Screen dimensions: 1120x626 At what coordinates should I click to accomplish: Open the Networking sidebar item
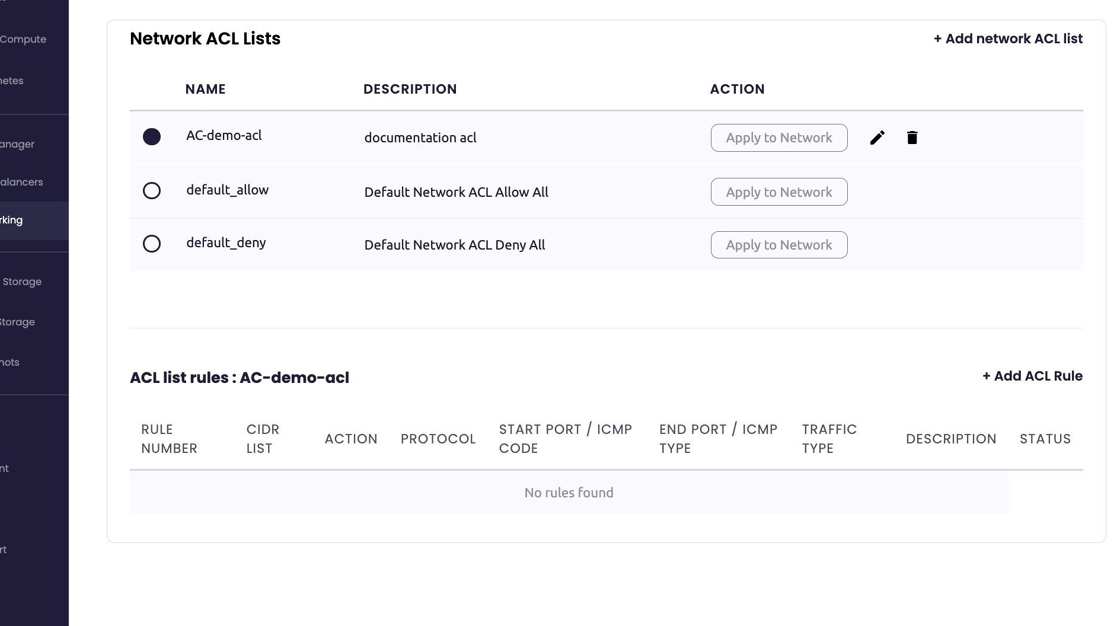tap(14, 220)
